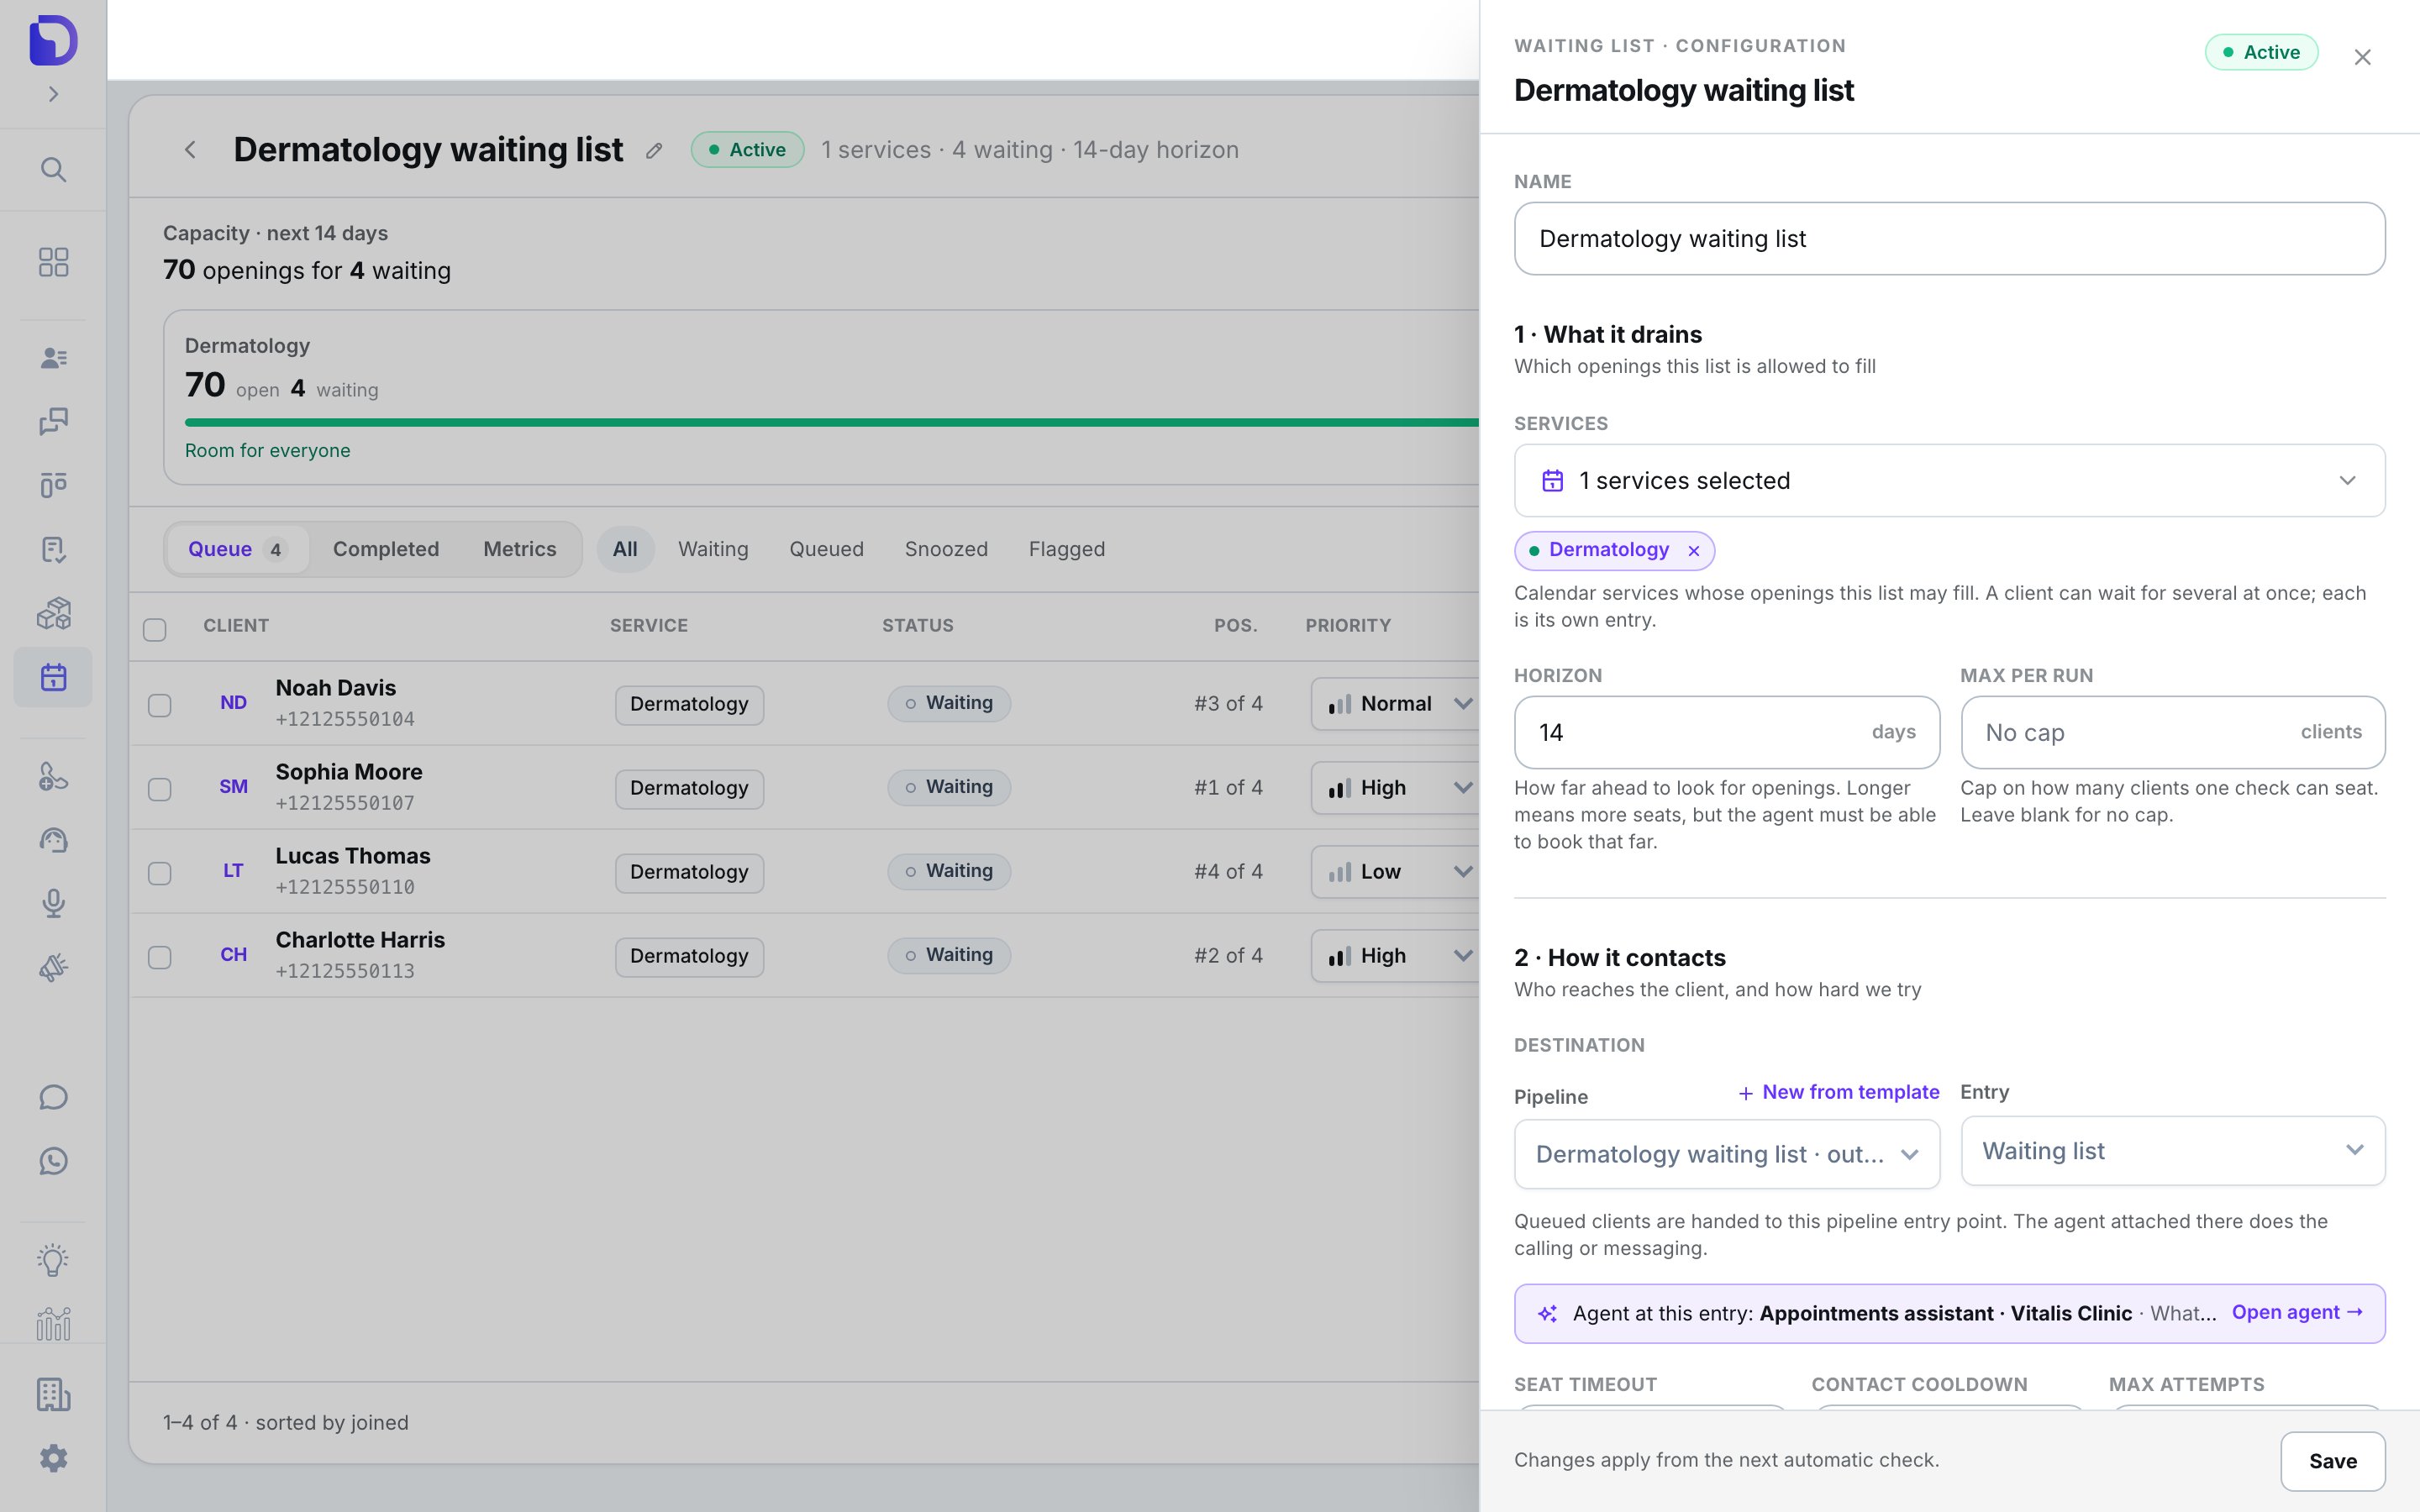Open Lucas Thomas's Low priority dropdown
This screenshot has height=1512, width=2420.
pos(1396,872)
